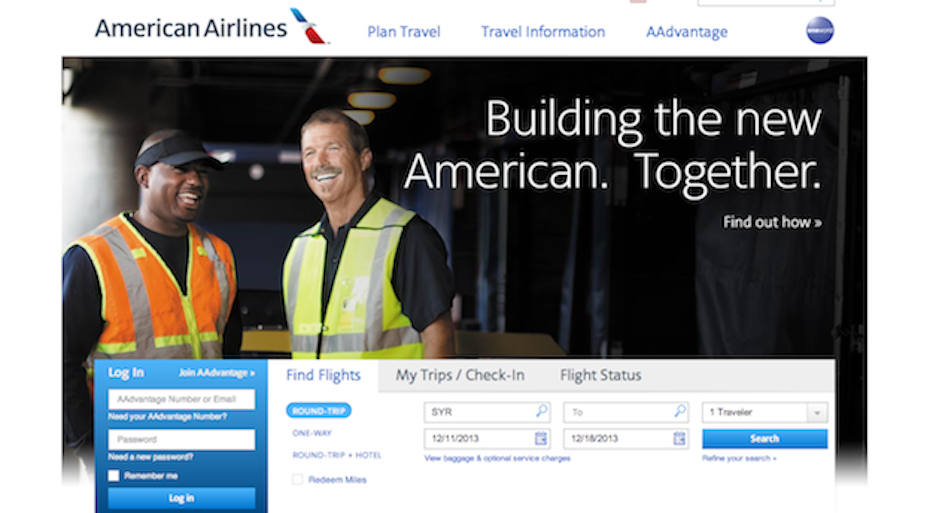Check the Remember me checkbox
930x513 pixels.
point(114,476)
